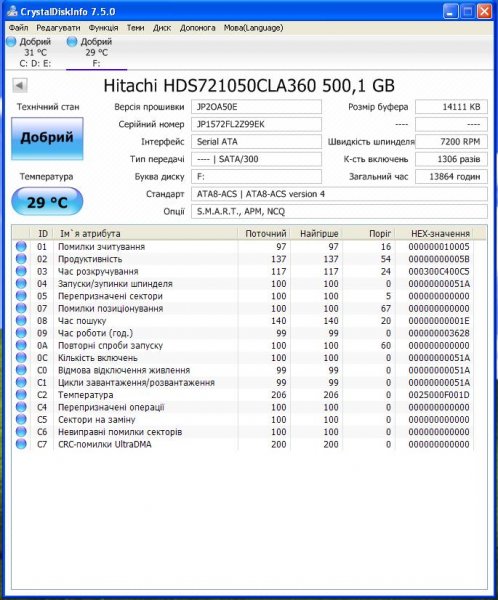498x600 pixels.
Task: Select the F: disk tab
Action: pos(96,52)
